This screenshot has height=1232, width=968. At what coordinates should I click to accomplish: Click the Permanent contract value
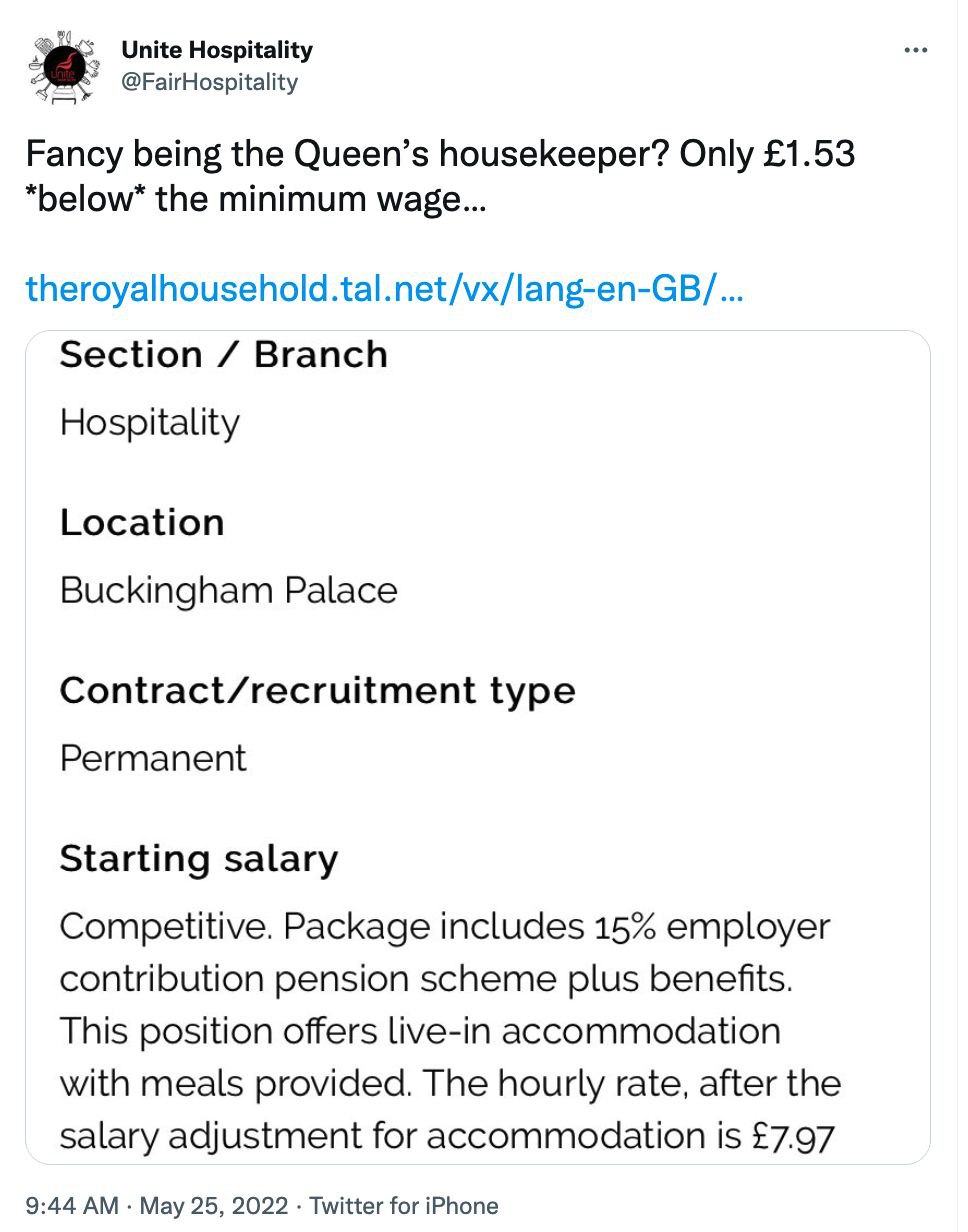pos(153,758)
